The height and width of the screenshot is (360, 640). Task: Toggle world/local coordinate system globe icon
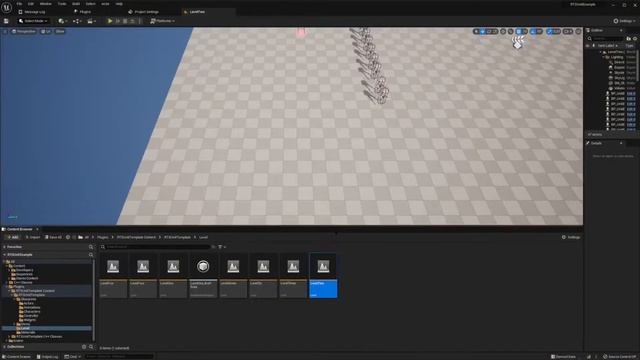(503, 31)
